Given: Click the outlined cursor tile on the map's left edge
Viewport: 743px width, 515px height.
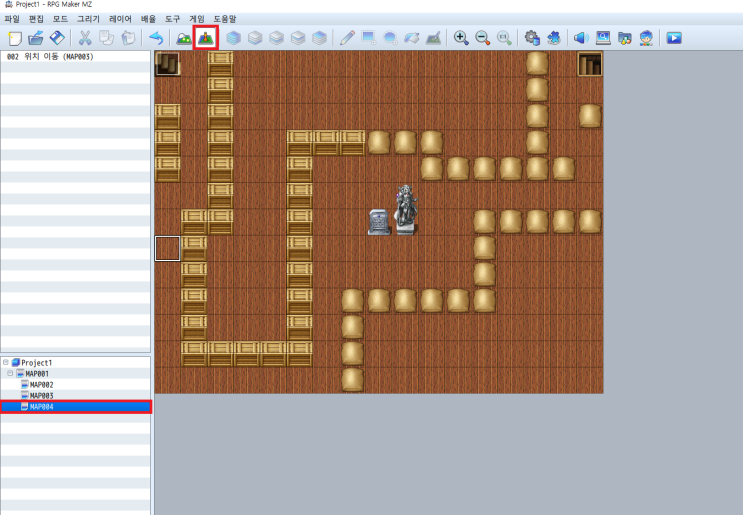Looking at the screenshot, I should coord(168,248).
